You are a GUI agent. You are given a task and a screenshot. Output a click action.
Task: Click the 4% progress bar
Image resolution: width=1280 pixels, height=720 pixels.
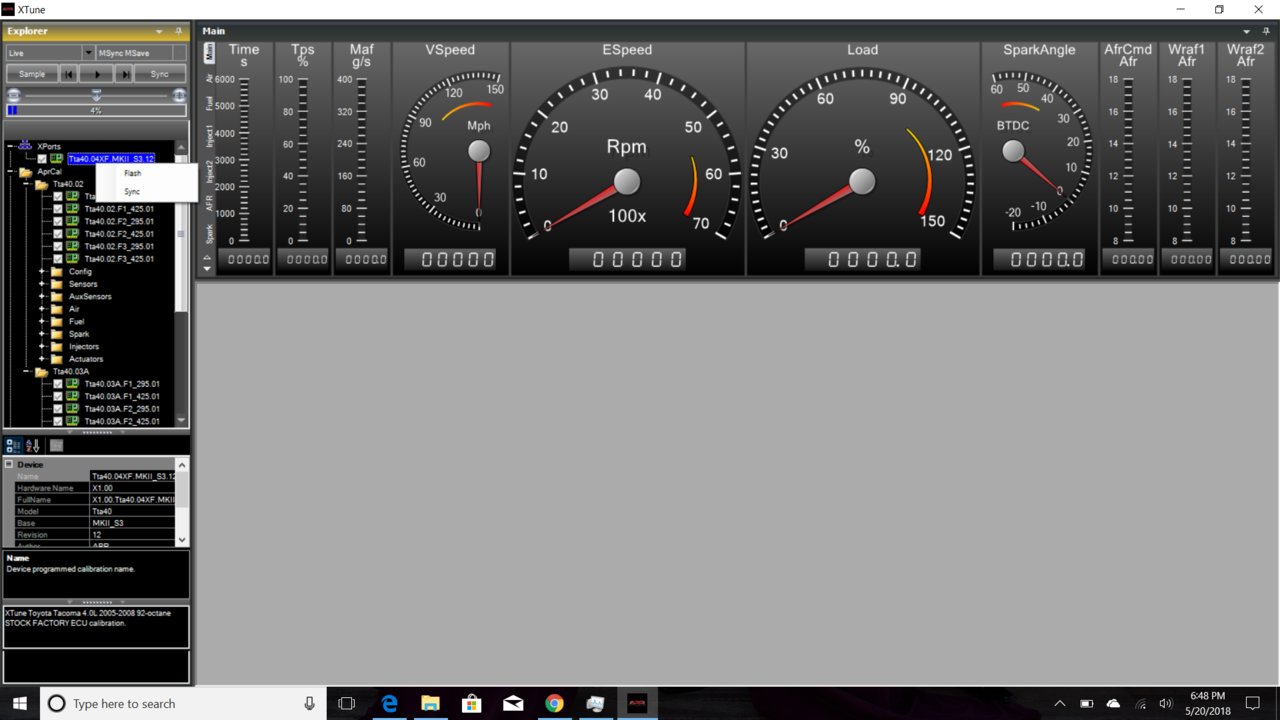pos(96,110)
